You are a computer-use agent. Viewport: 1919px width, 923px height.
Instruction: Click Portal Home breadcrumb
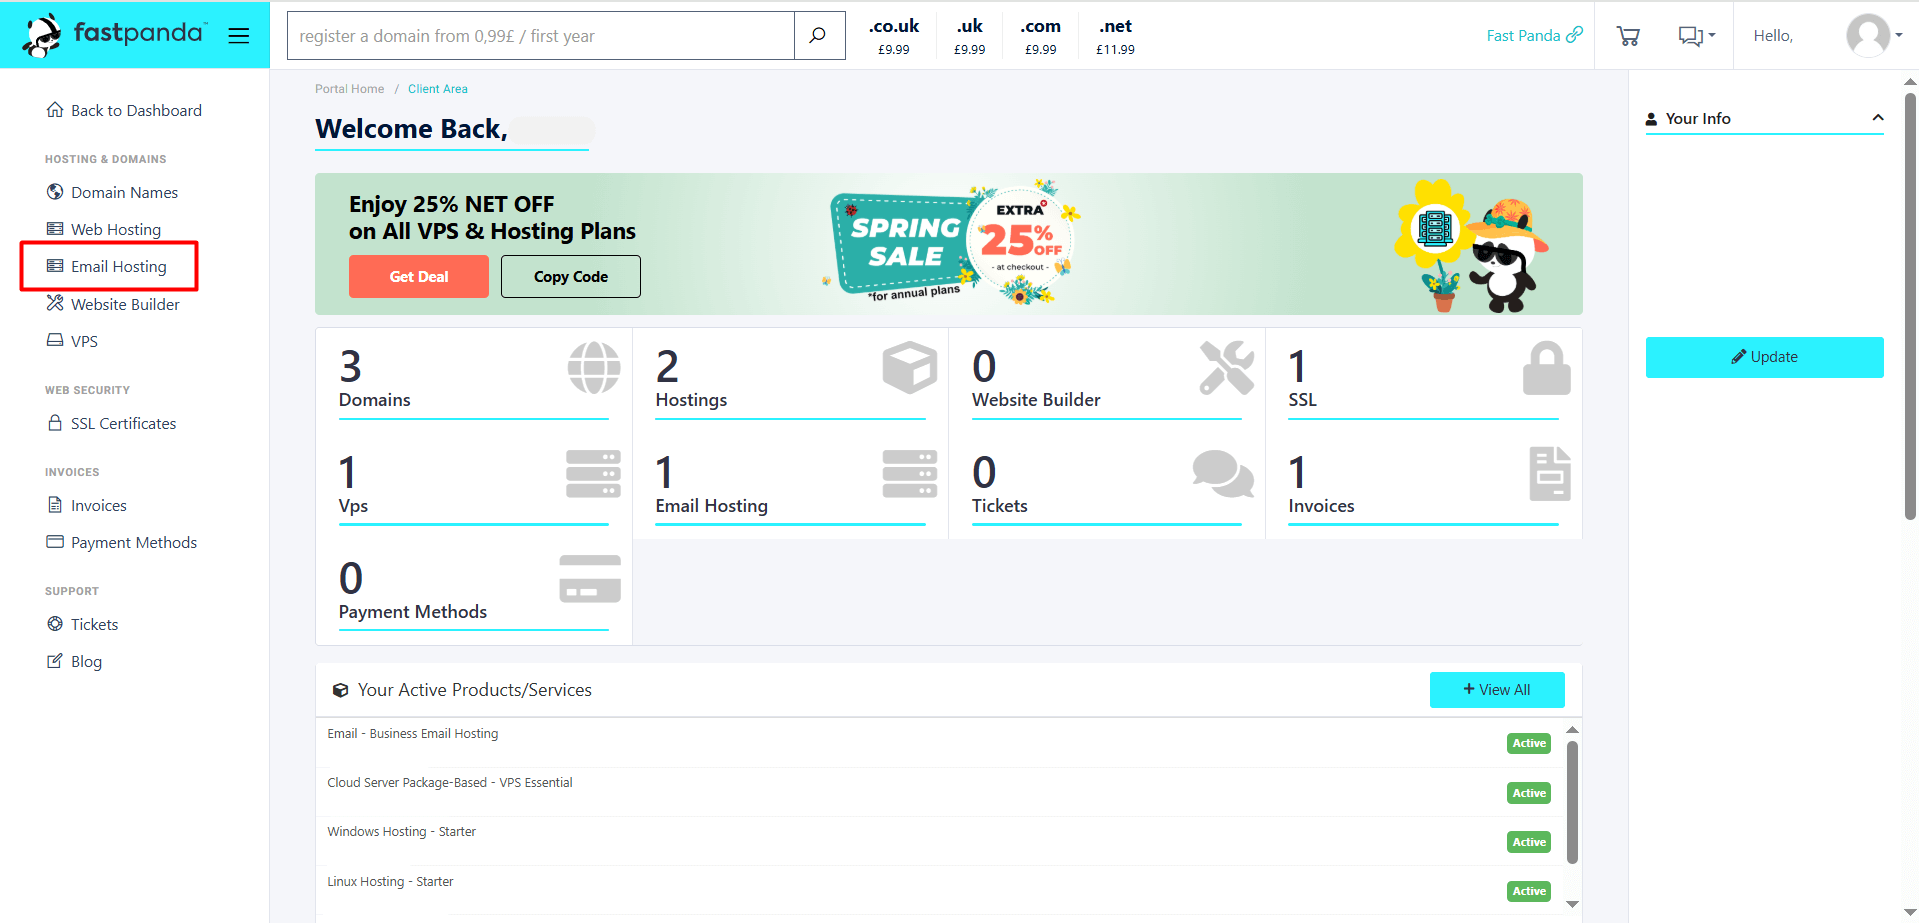tap(349, 89)
